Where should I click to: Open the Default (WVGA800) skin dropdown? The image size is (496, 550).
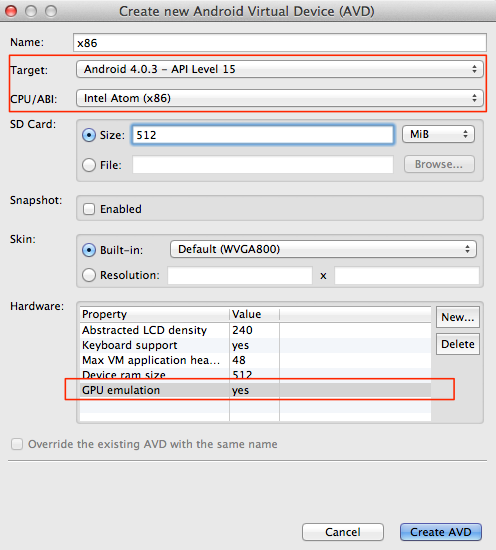[x=323, y=249]
